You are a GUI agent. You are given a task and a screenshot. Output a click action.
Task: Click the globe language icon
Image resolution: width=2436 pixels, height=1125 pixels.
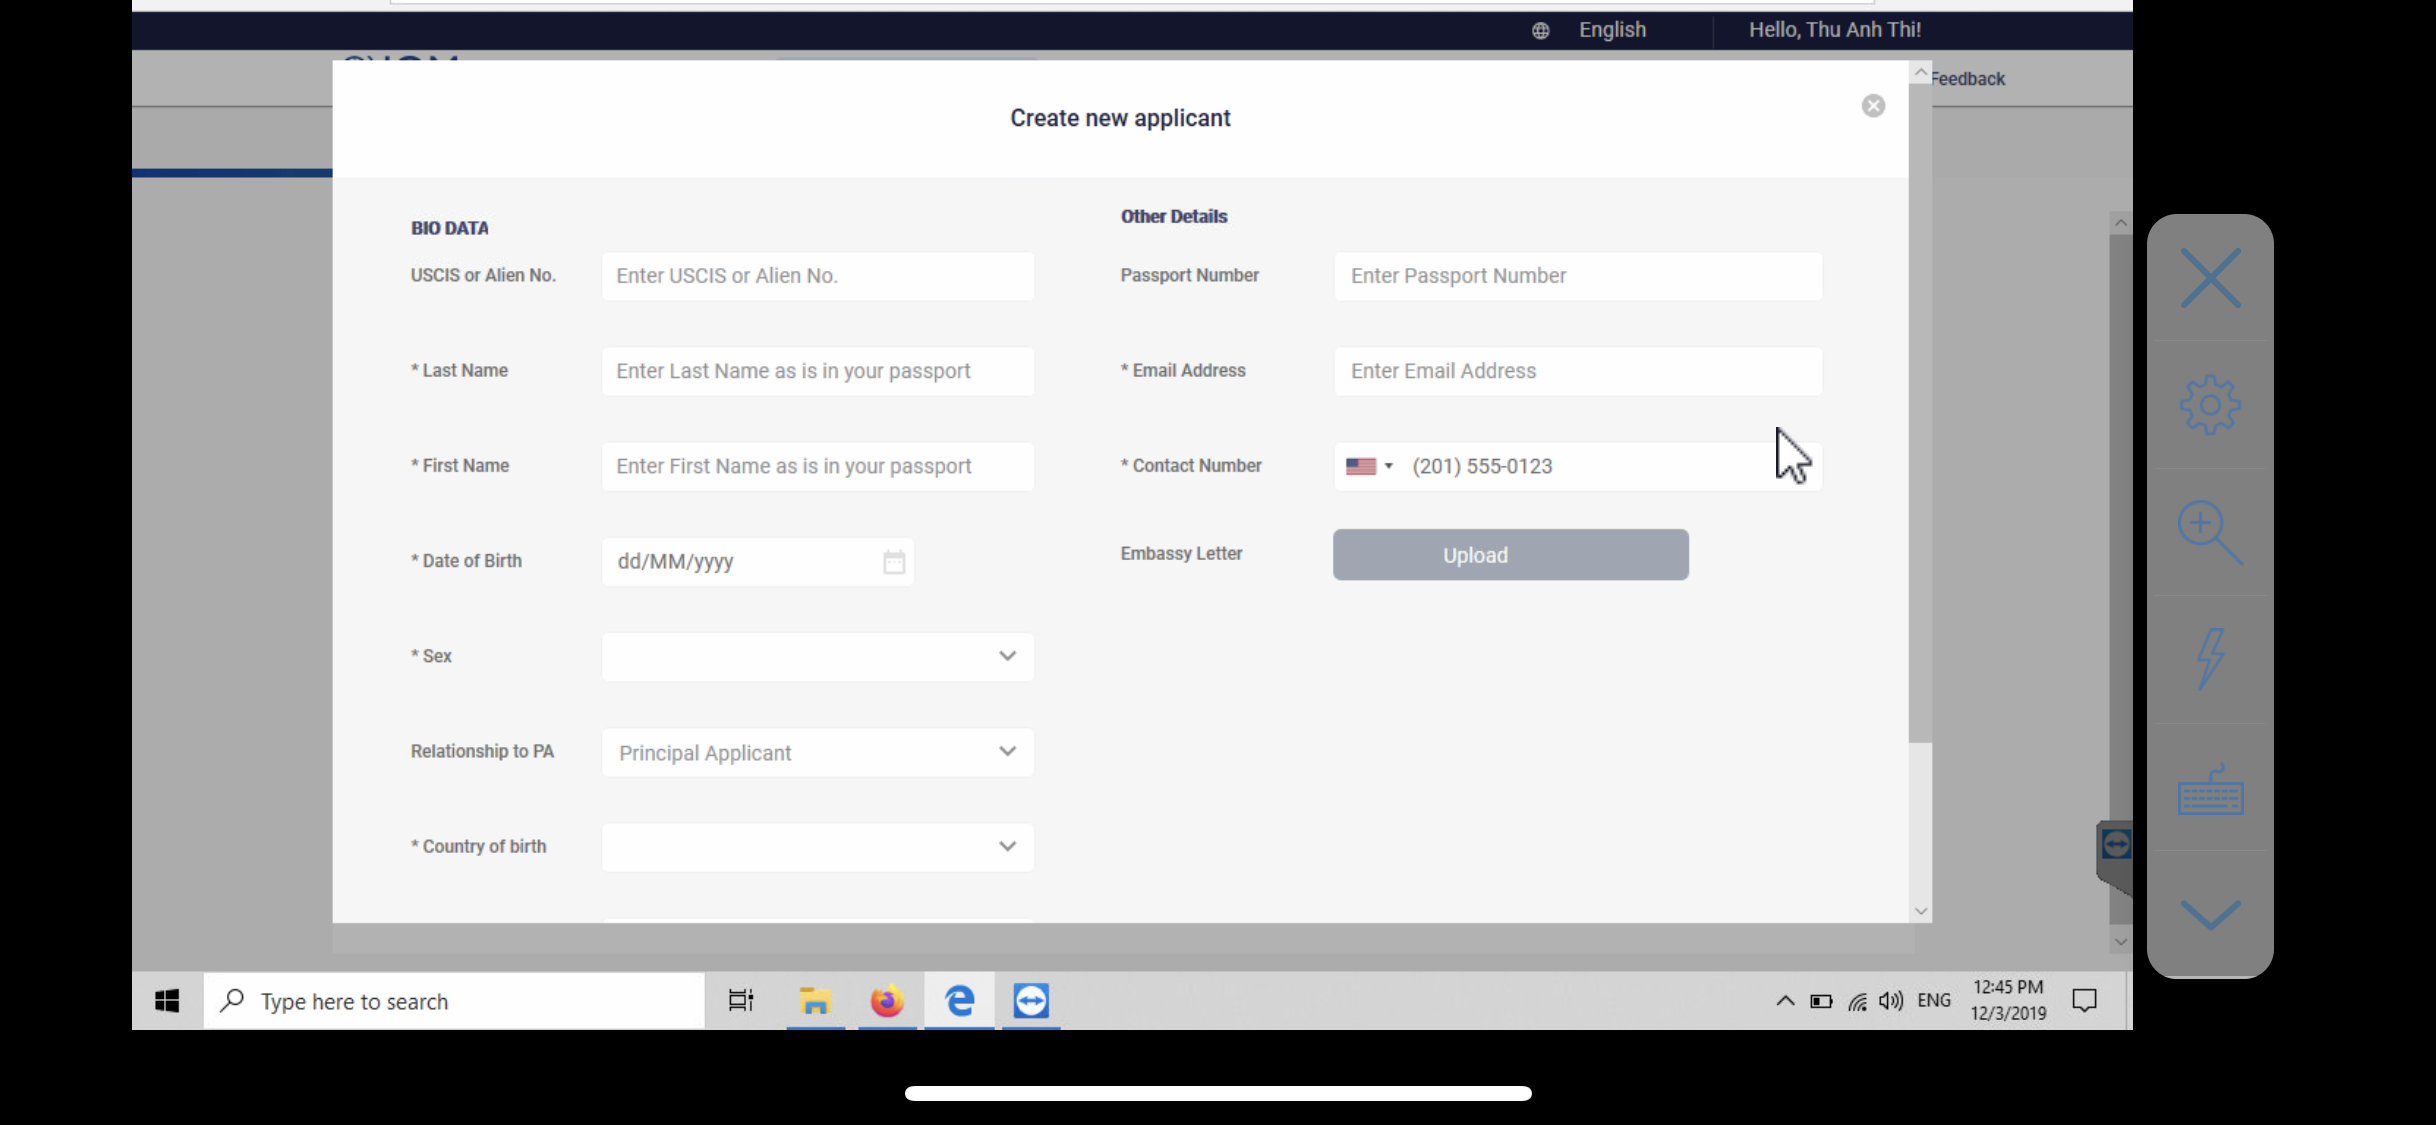tap(1540, 30)
